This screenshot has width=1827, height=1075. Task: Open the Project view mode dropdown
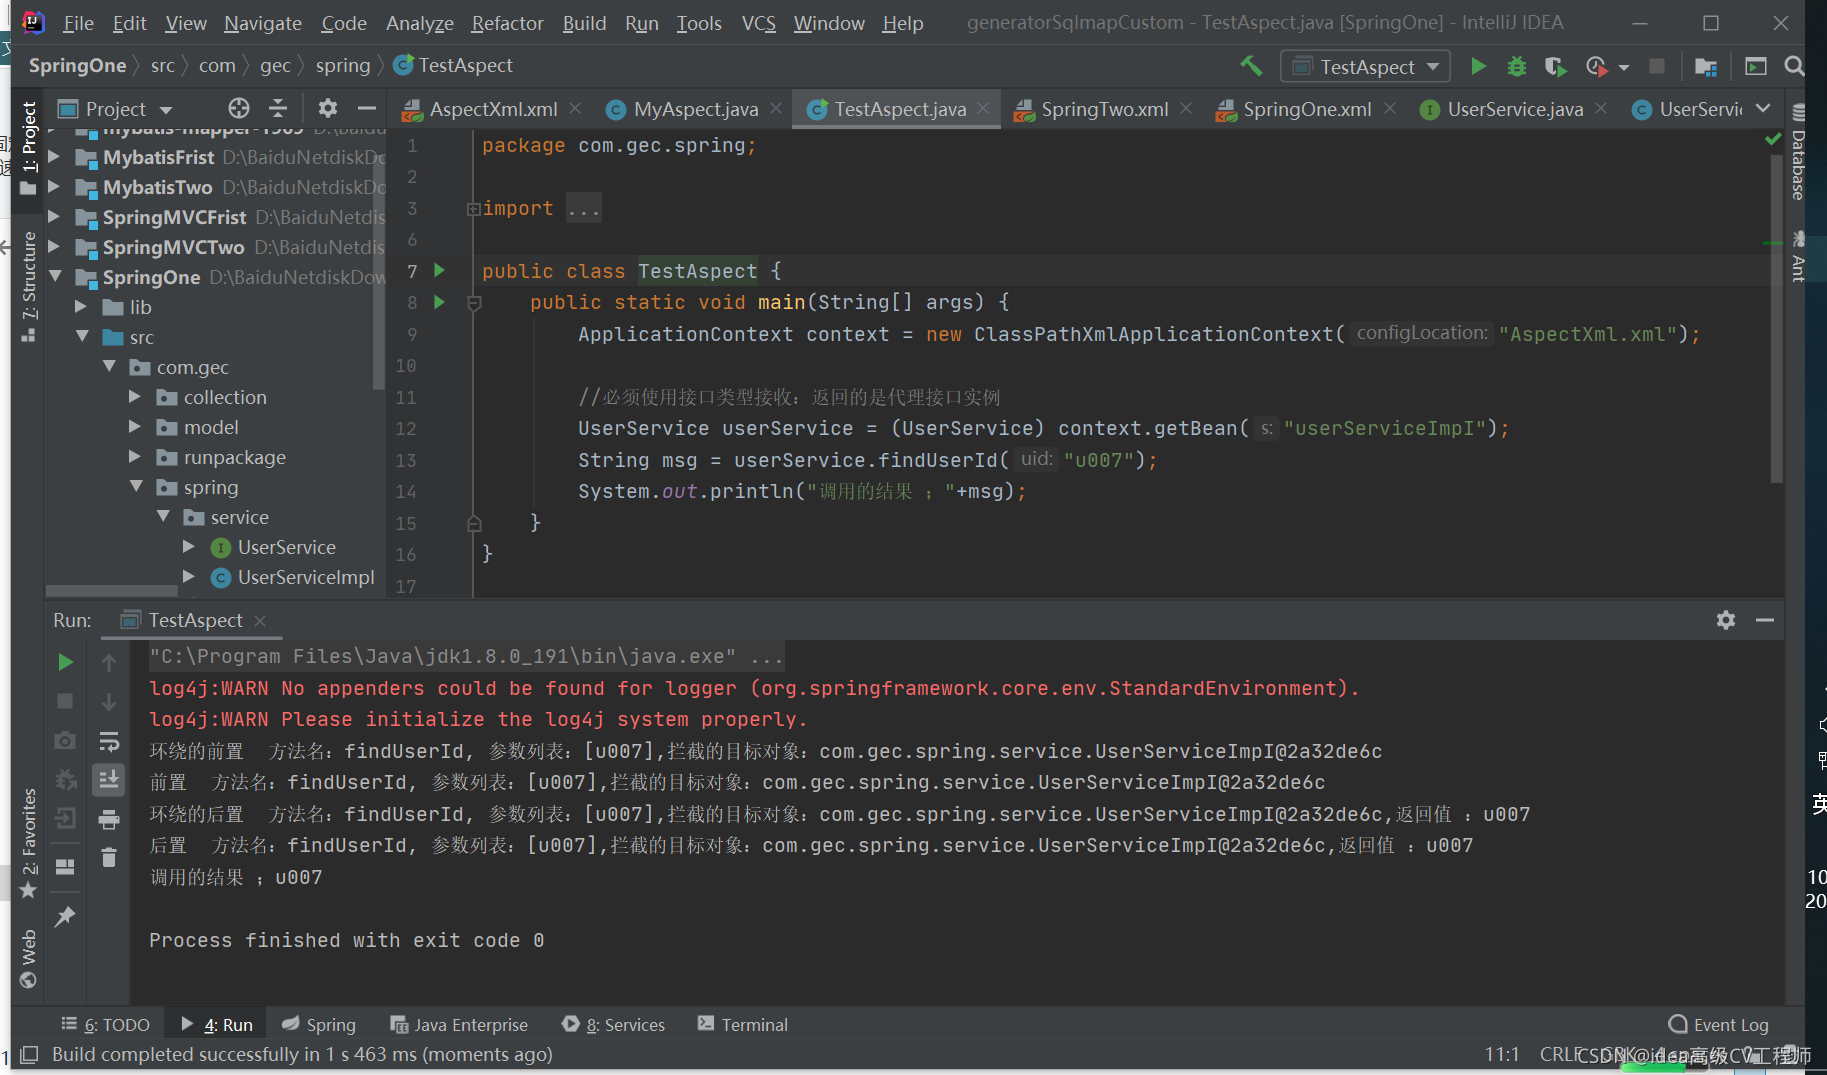click(x=115, y=108)
